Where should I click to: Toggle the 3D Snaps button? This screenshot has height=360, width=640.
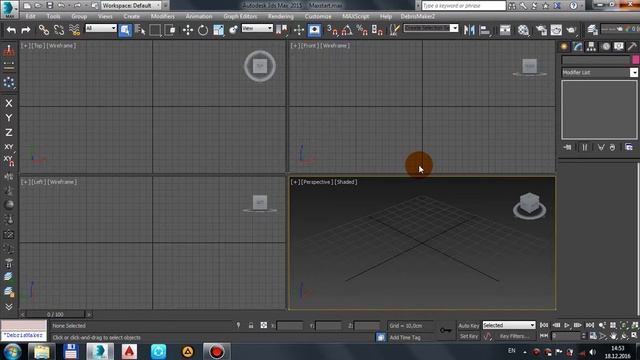click(x=332, y=30)
